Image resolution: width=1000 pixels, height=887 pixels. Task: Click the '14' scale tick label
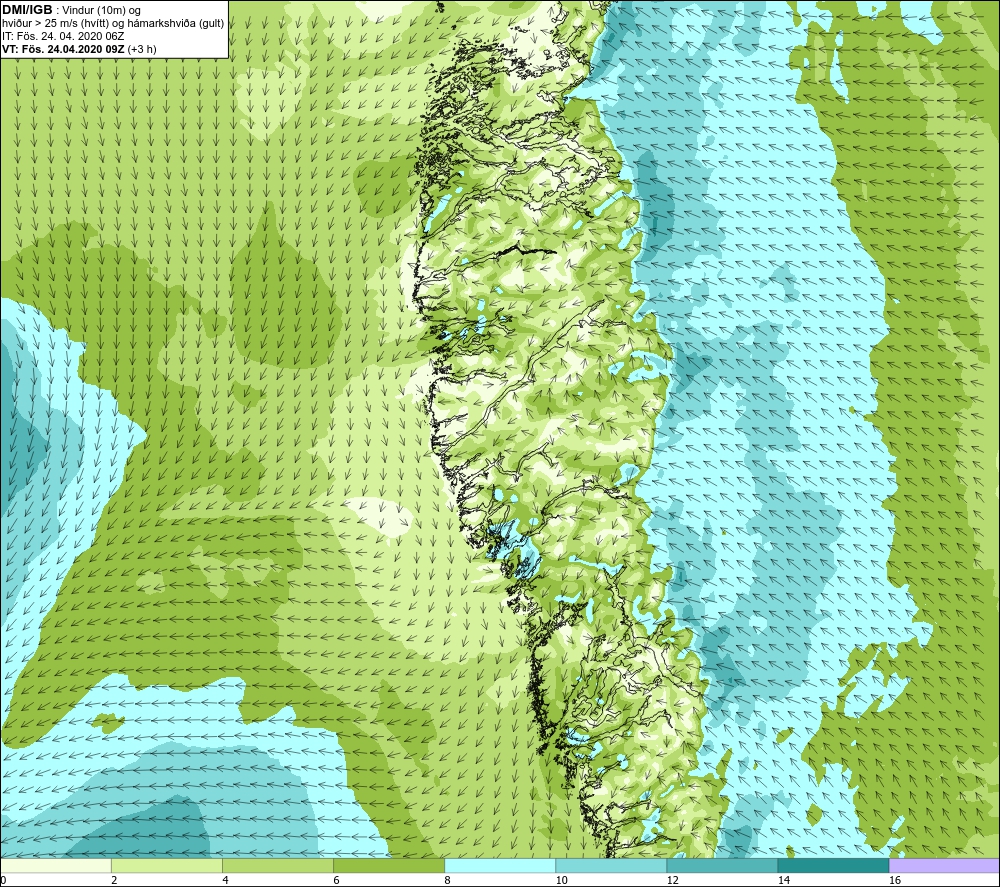tap(784, 880)
